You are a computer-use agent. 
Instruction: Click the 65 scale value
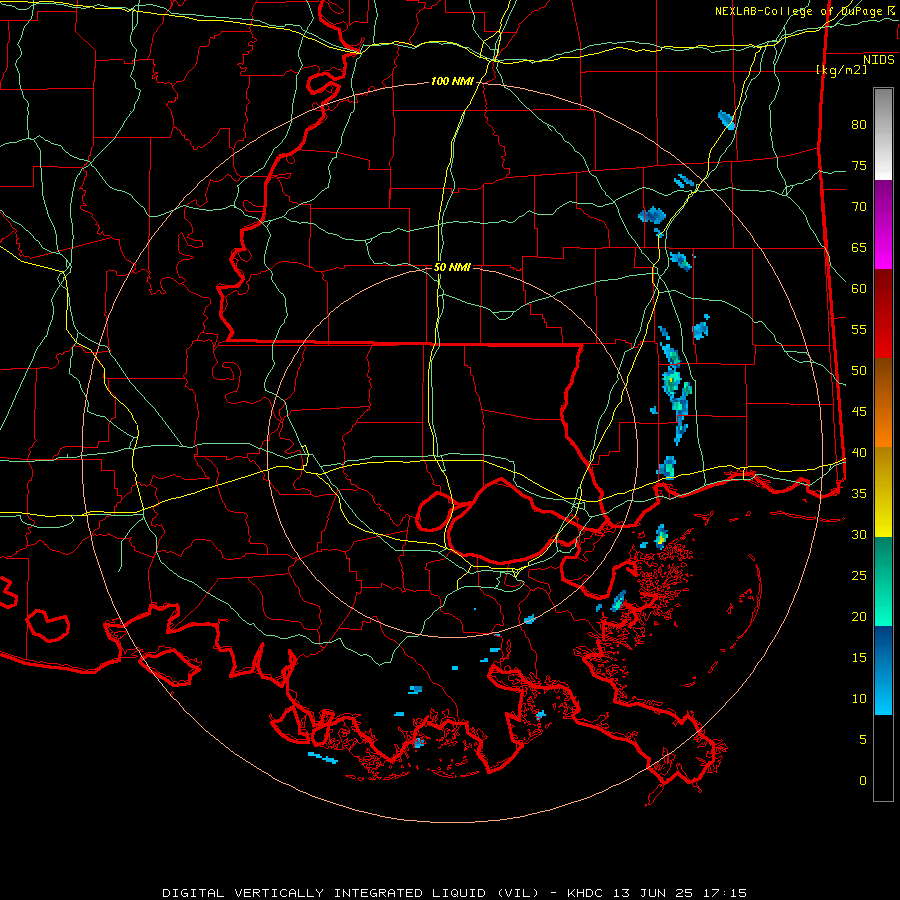[859, 247]
